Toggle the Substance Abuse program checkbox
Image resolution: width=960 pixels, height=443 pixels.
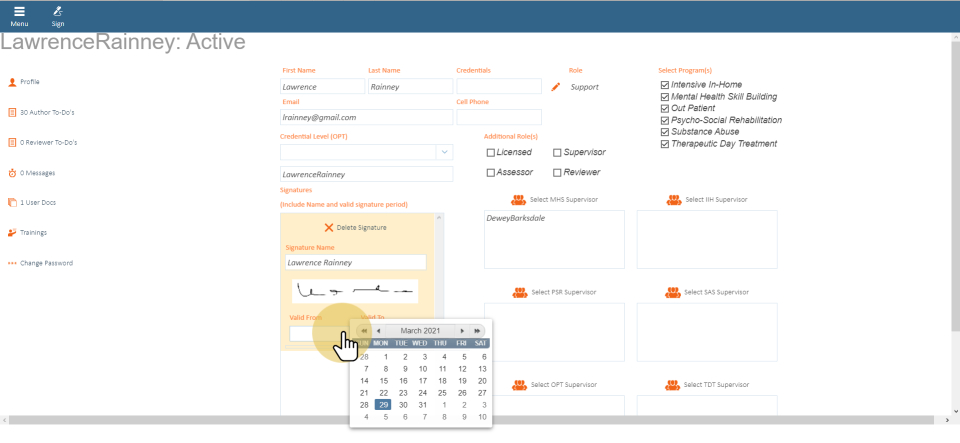[x=665, y=132]
